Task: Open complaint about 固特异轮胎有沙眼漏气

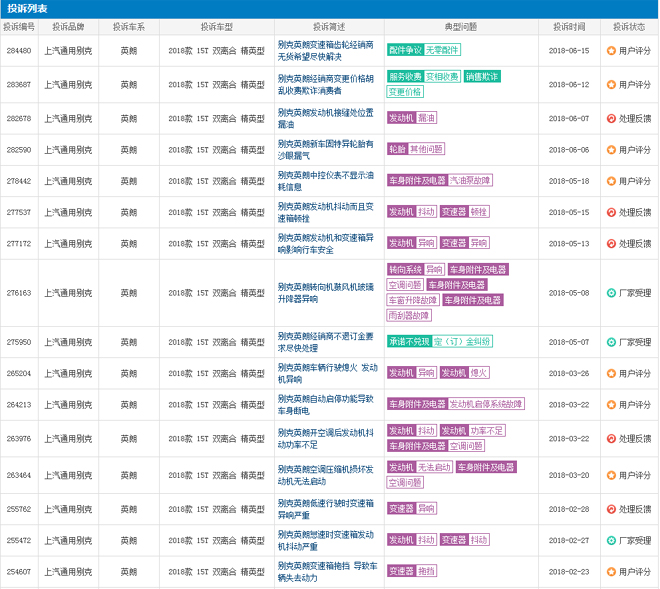Action: [325, 150]
